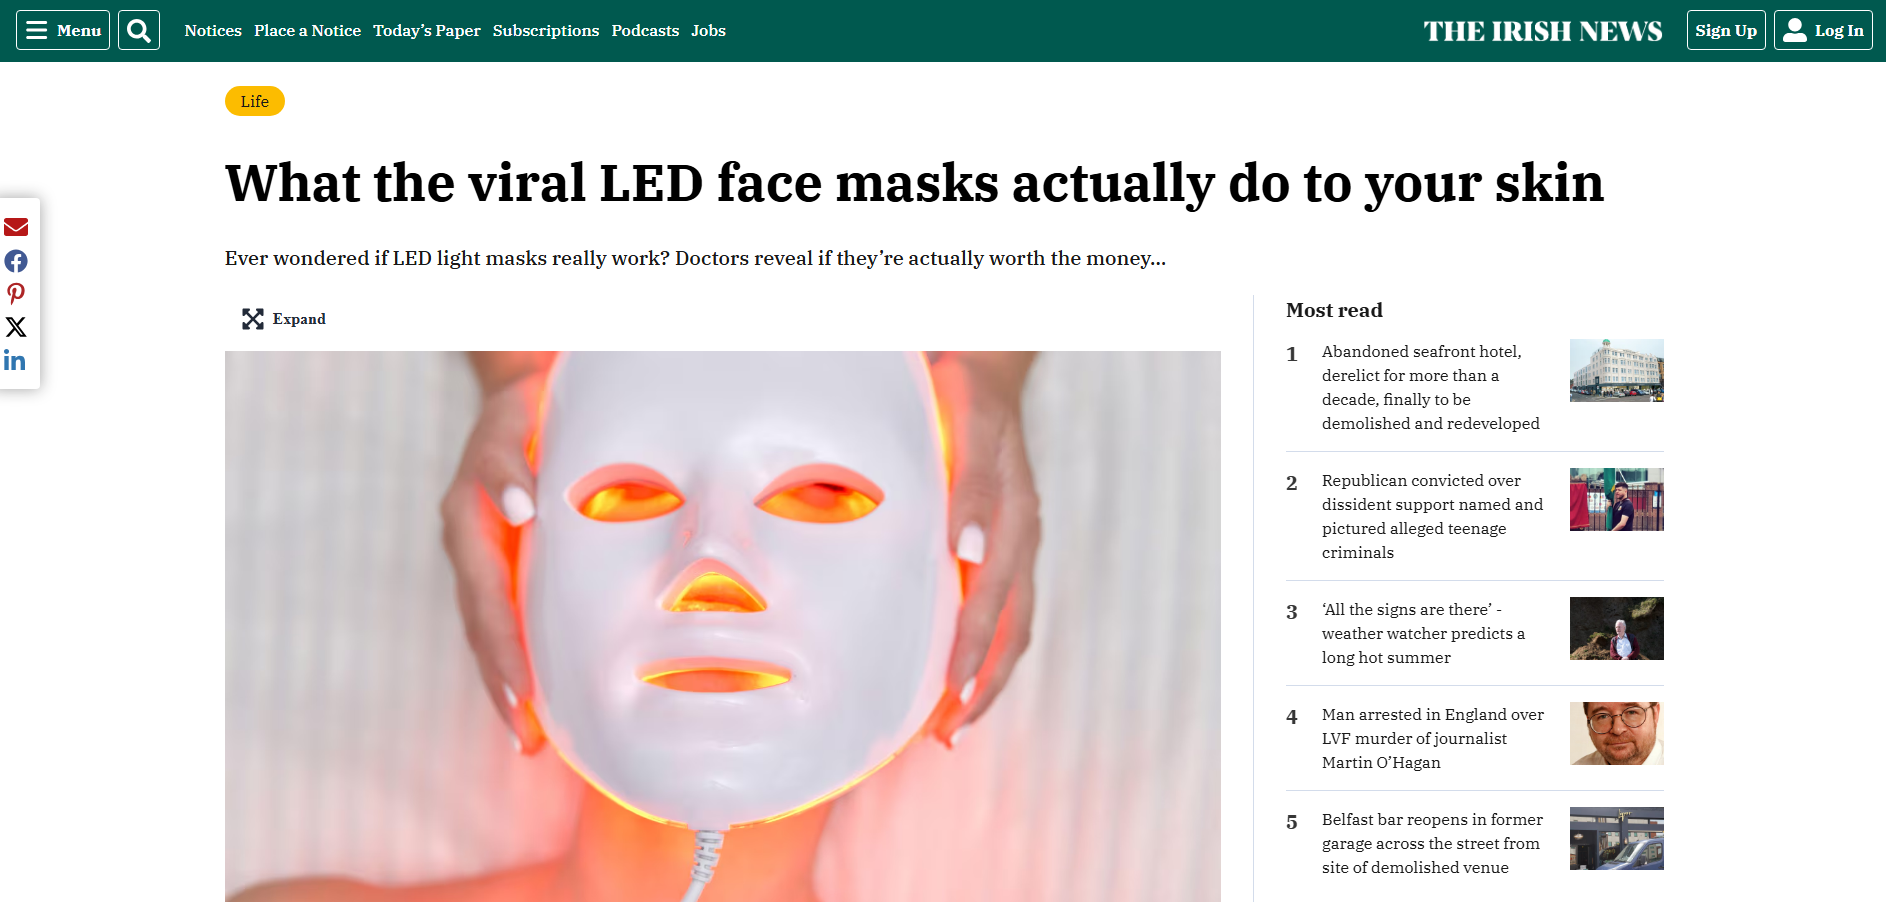Click the subheading 'Ever wondered if LED light masks'
The width and height of the screenshot is (1886, 902).
click(695, 258)
